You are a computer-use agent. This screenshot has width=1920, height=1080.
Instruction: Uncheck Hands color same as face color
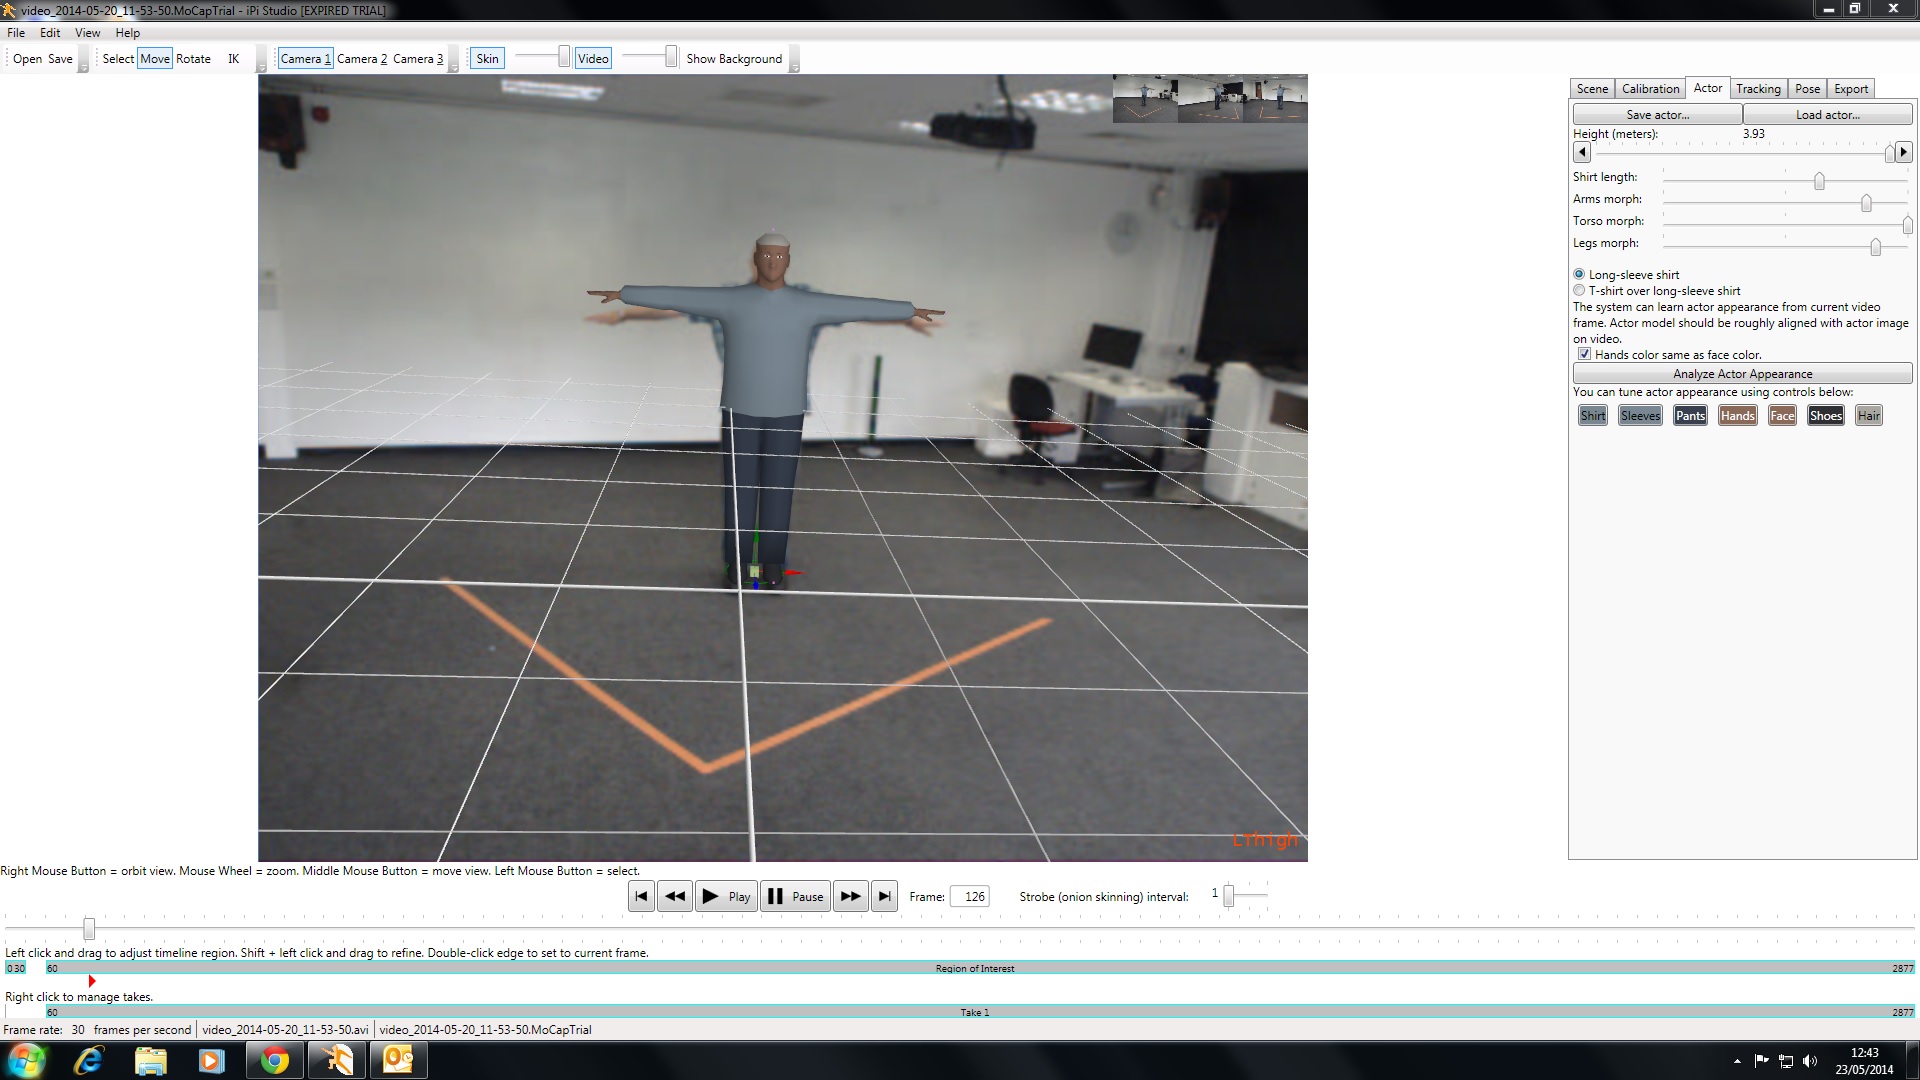click(x=1584, y=354)
